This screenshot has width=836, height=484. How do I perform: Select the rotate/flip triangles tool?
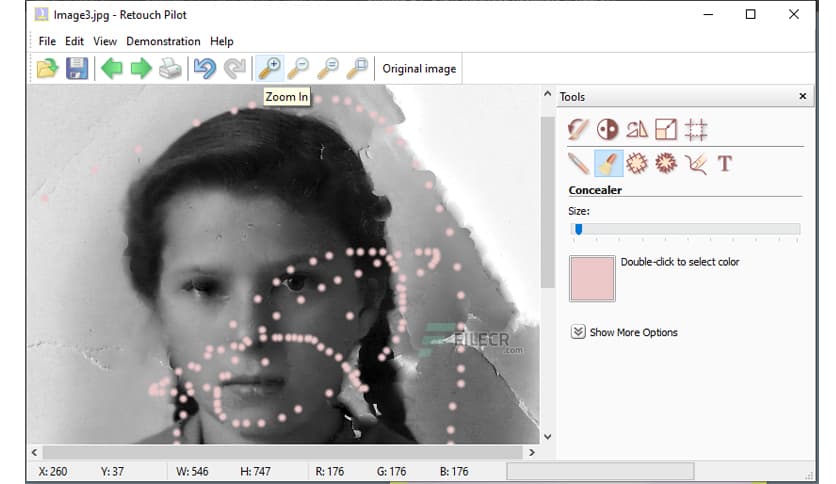[637, 130]
